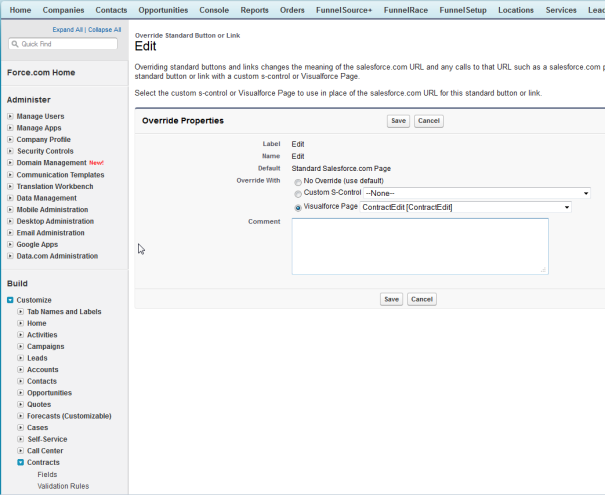
Task: Switch to the Opportunities tab
Action: click(163, 10)
